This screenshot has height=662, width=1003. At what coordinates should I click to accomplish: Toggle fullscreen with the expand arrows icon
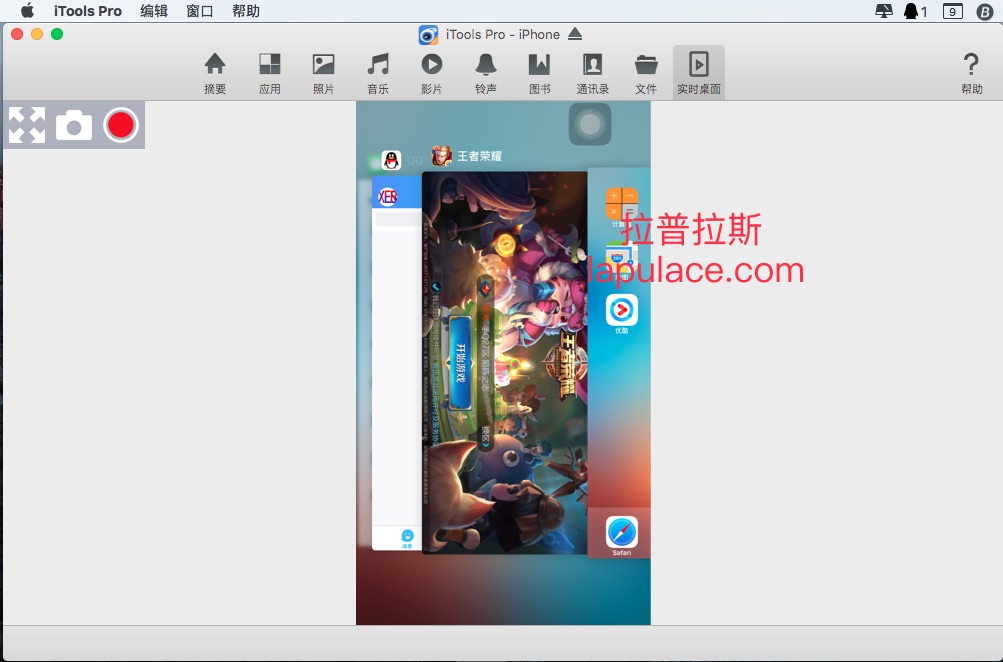[27, 125]
